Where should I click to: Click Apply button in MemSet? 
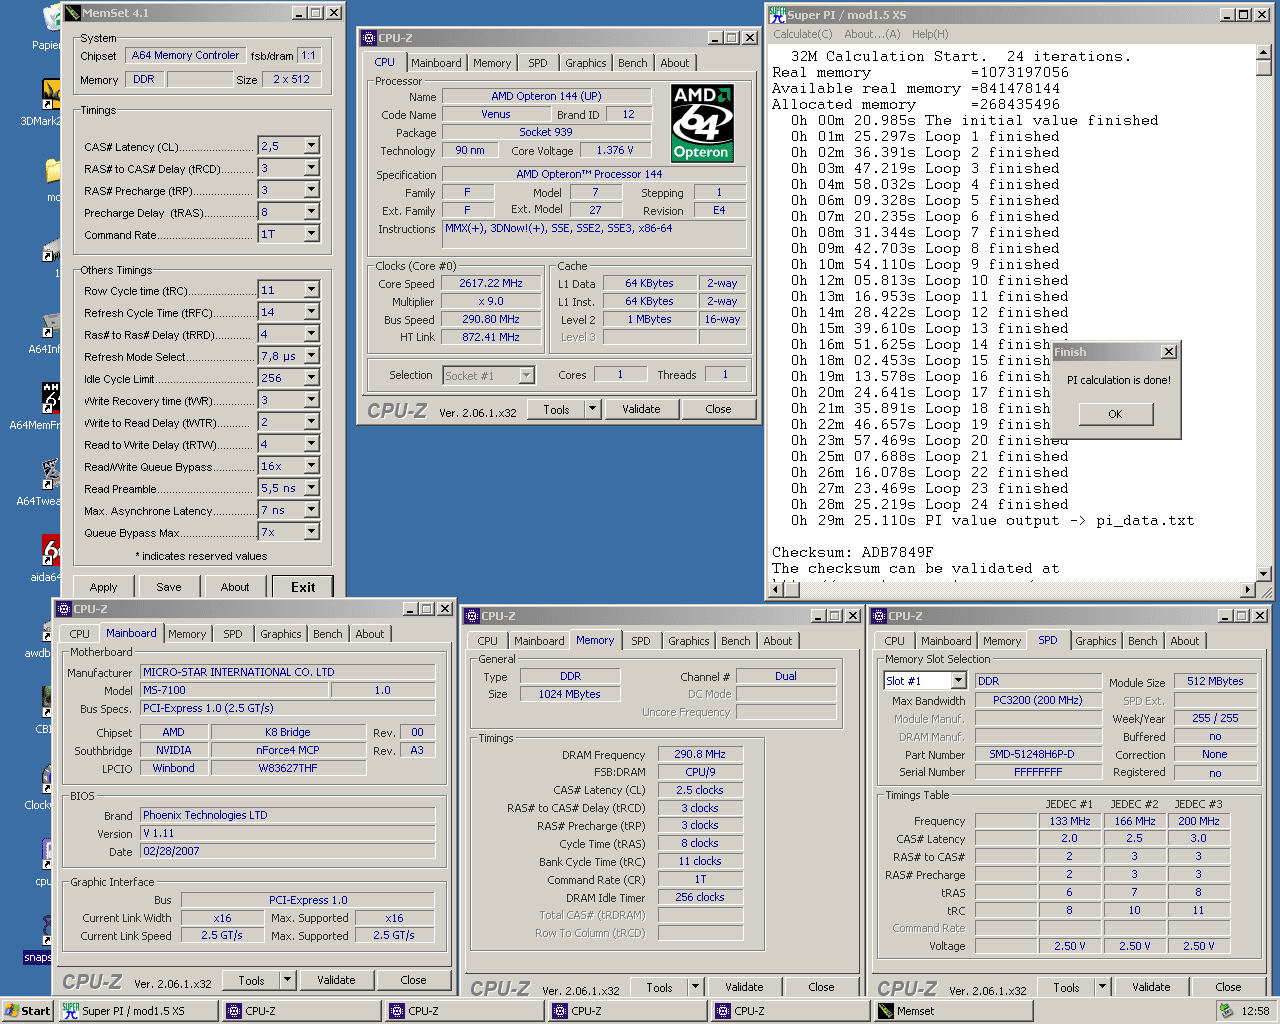104,587
